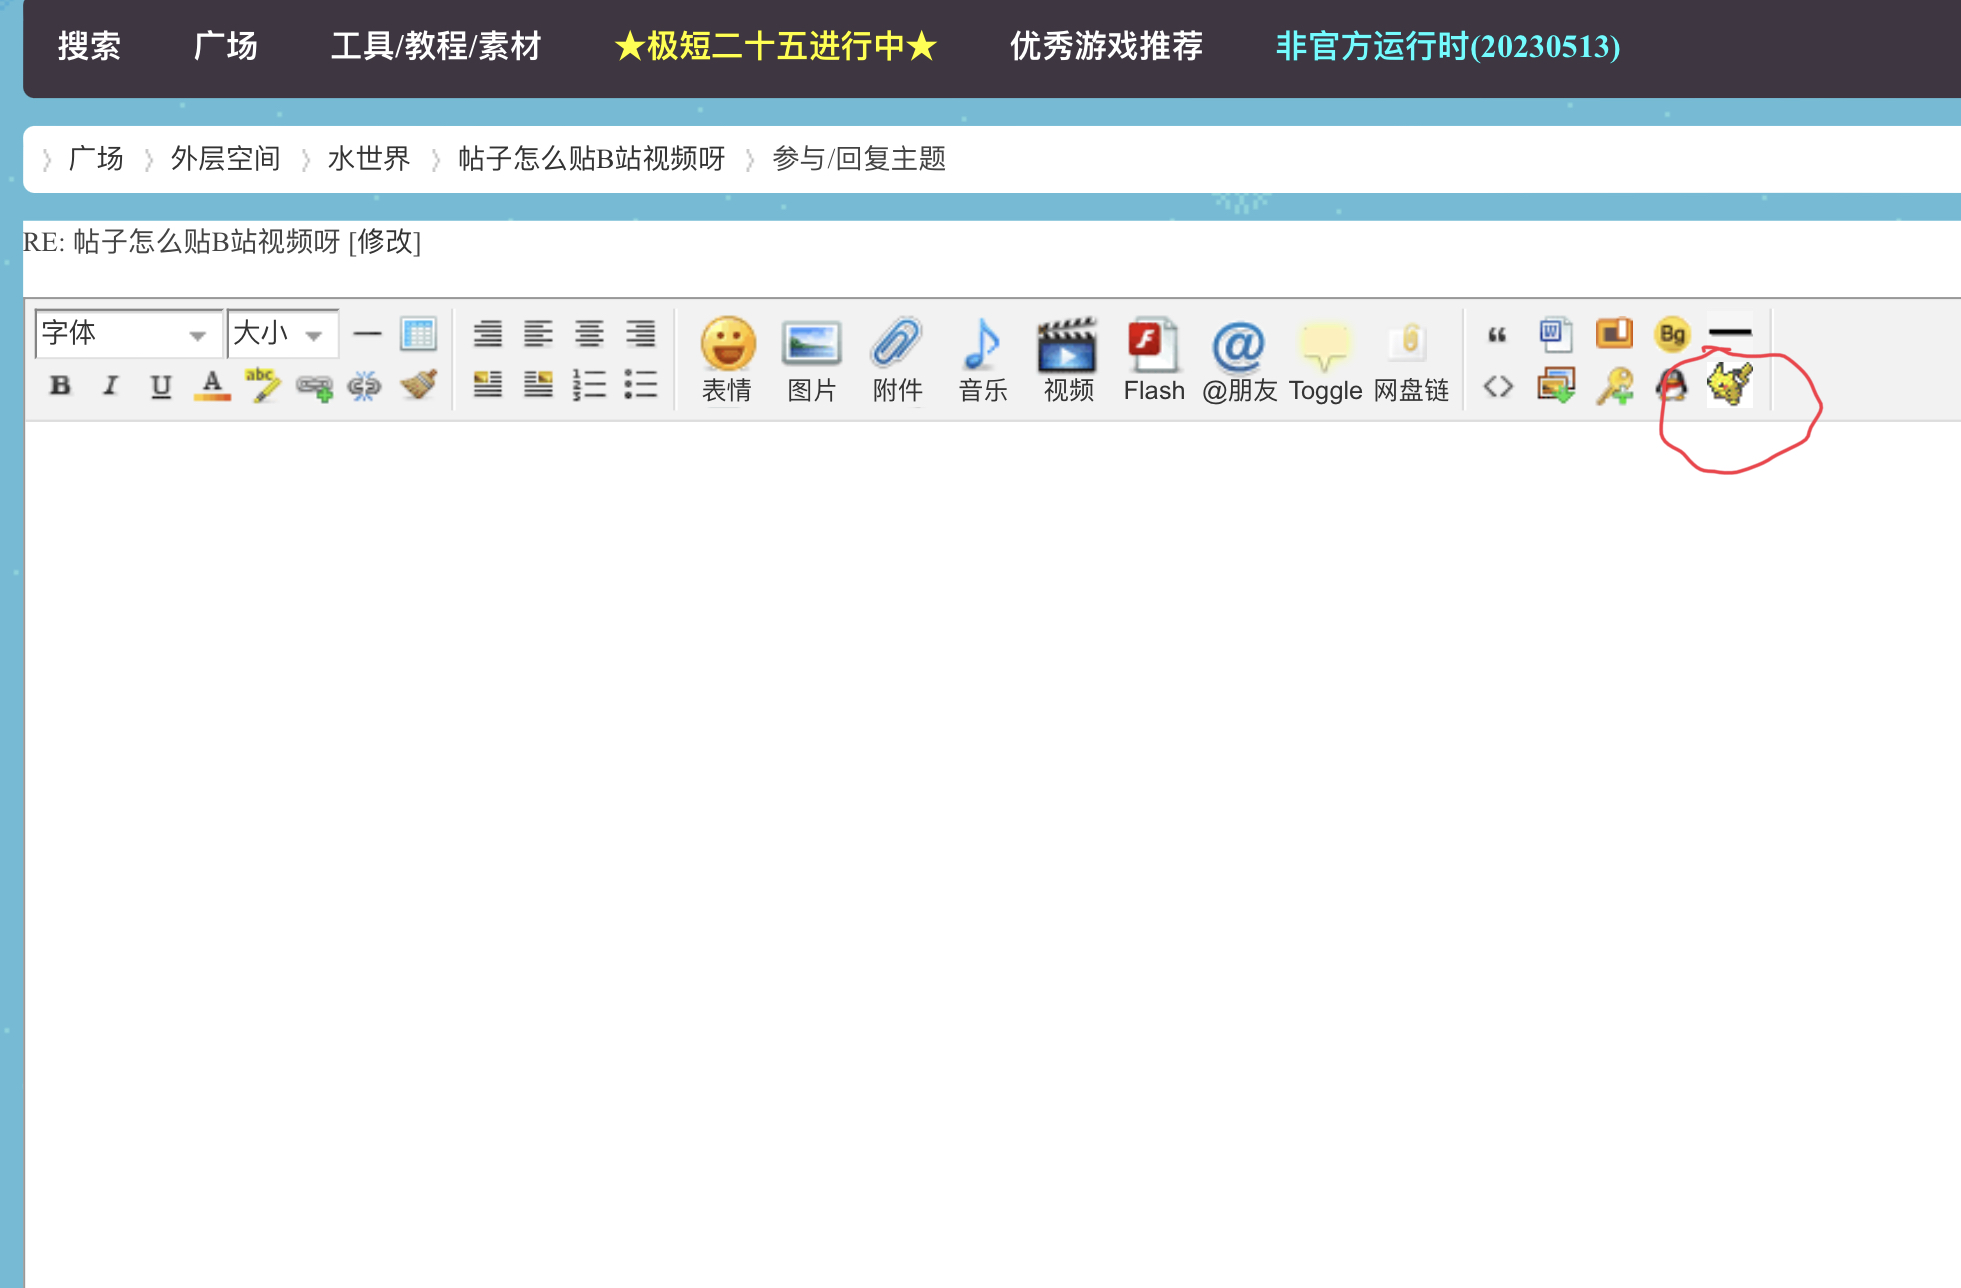Click the 网盘链 netdisk link button
The width and height of the screenshot is (1961, 1288).
[x=1411, y=360]
